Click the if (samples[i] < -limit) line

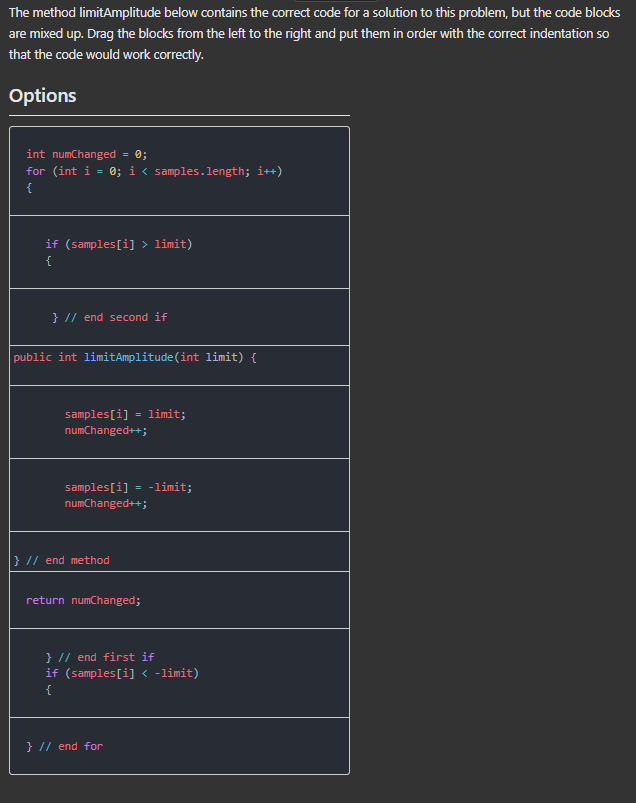(x=123, y=673)
